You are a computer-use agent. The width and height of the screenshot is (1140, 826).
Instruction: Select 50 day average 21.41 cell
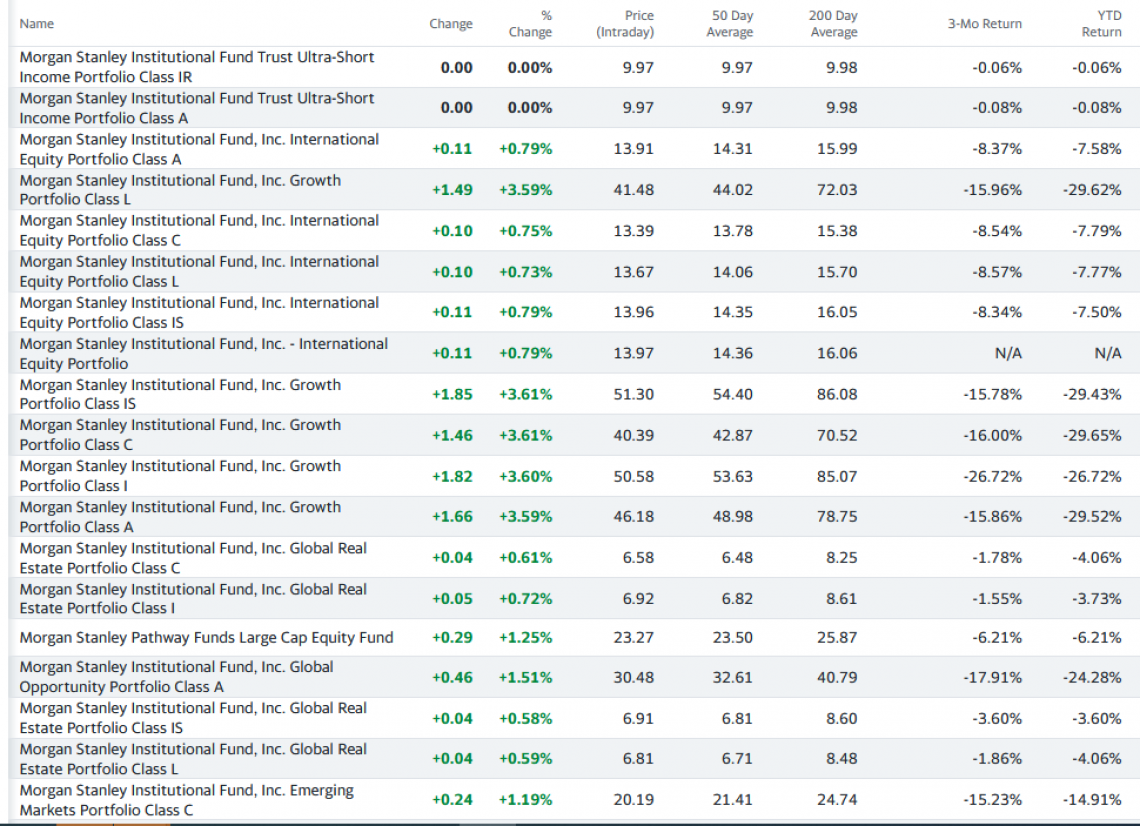click(733, 800)
